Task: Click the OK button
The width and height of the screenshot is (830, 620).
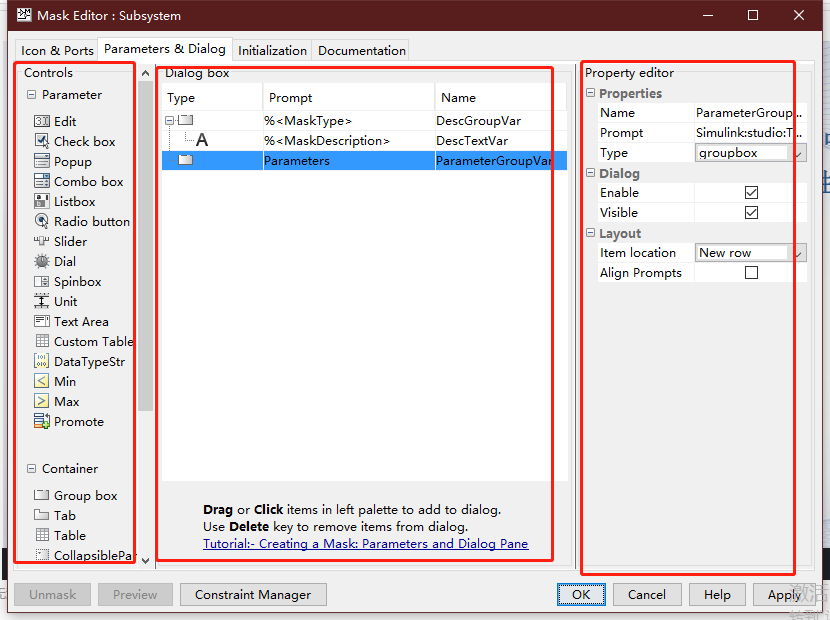Action: pyautogui.click(x=581, y=595)
